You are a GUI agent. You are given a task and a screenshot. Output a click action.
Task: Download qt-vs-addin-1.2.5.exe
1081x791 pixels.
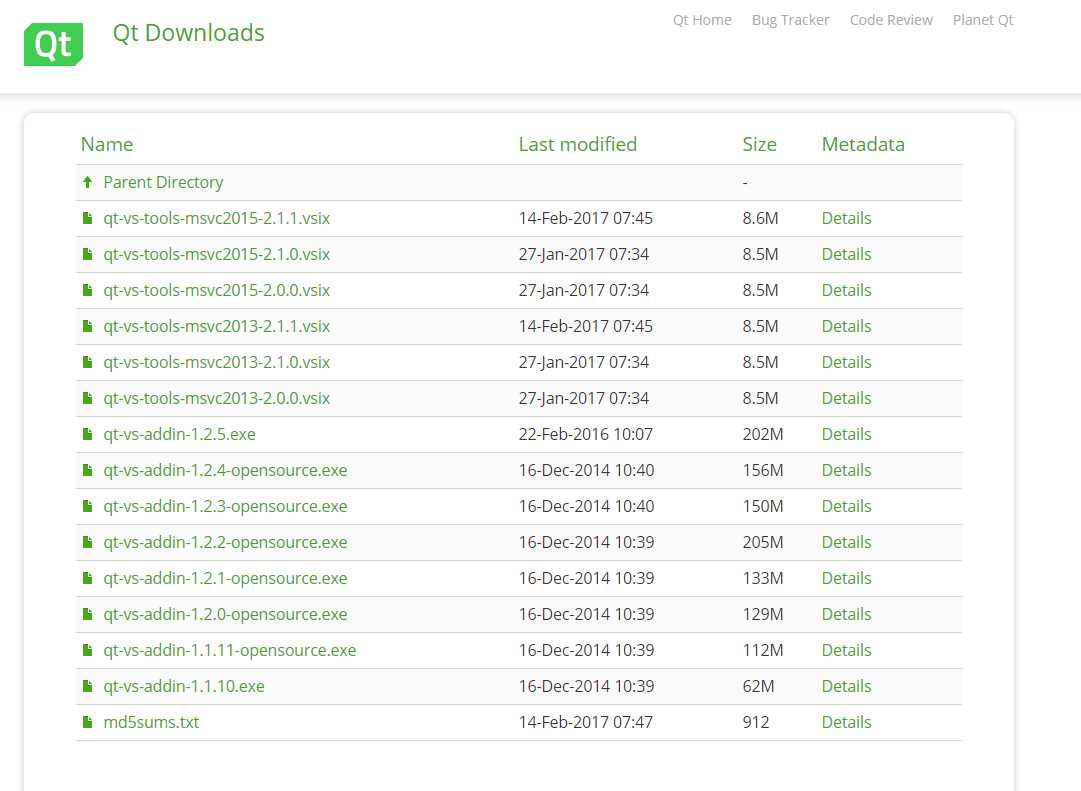click(179, 434)
